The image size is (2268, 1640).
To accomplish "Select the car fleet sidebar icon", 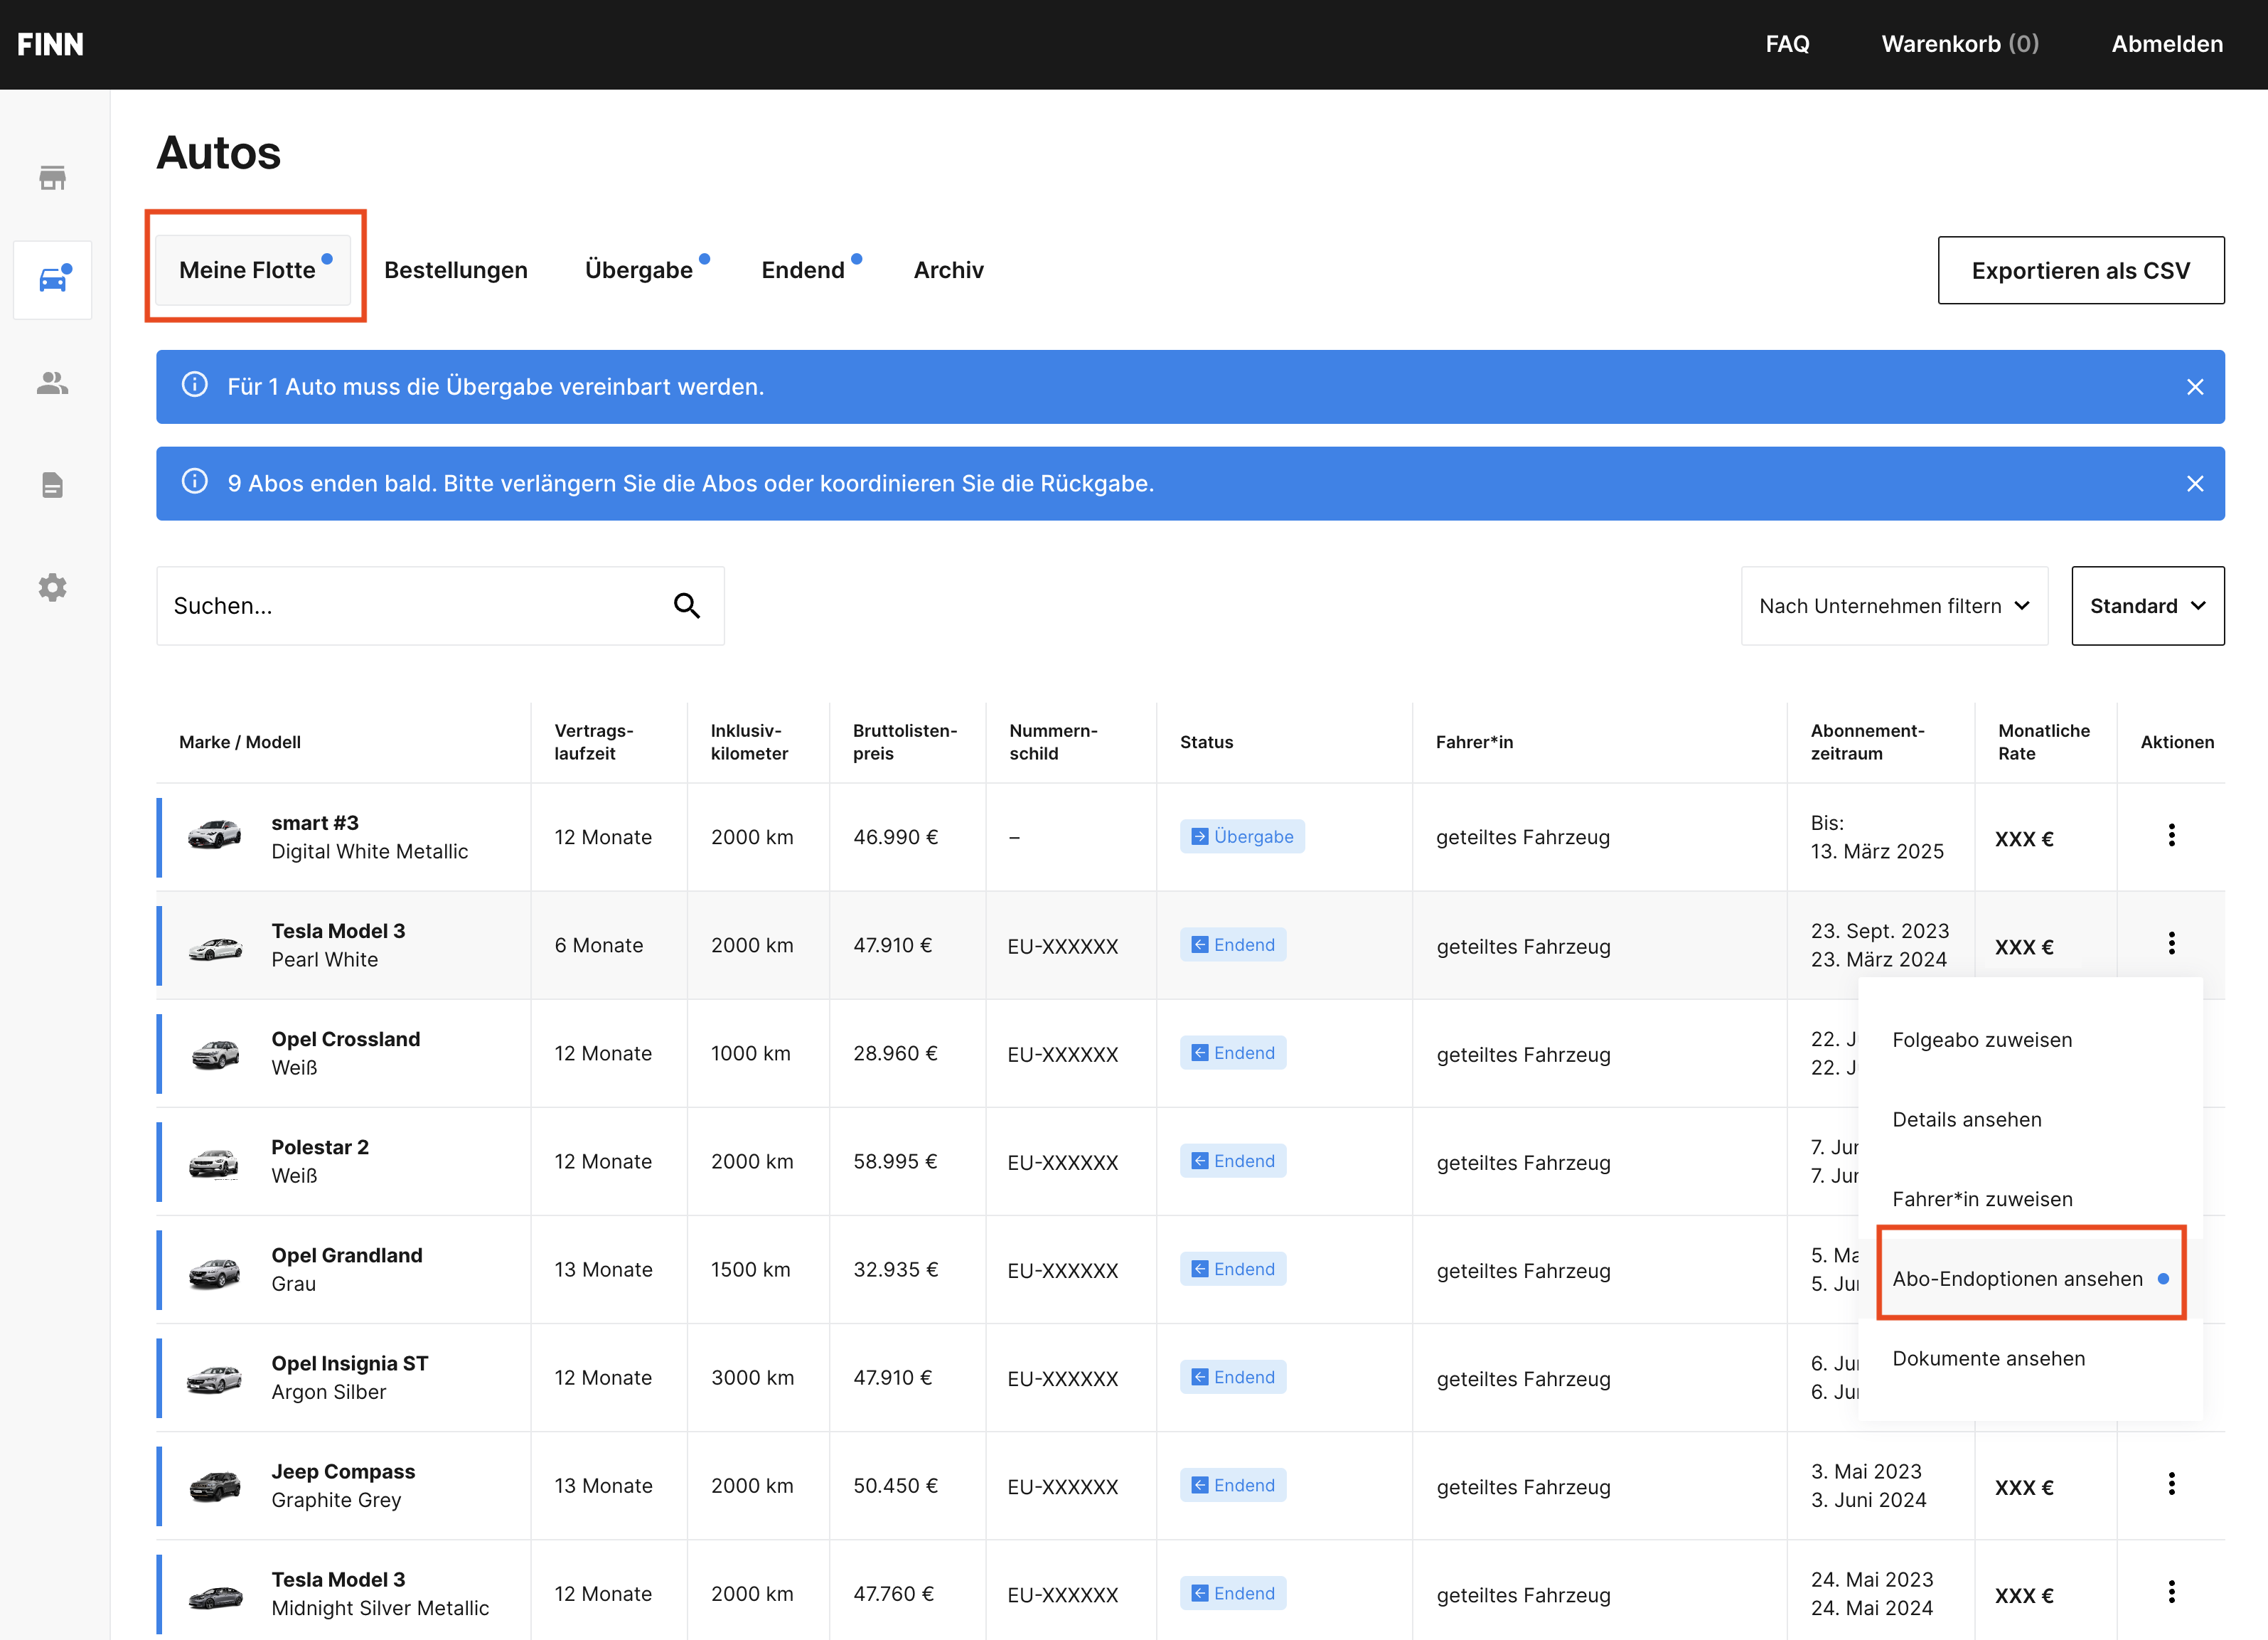I will coord(52,280).
